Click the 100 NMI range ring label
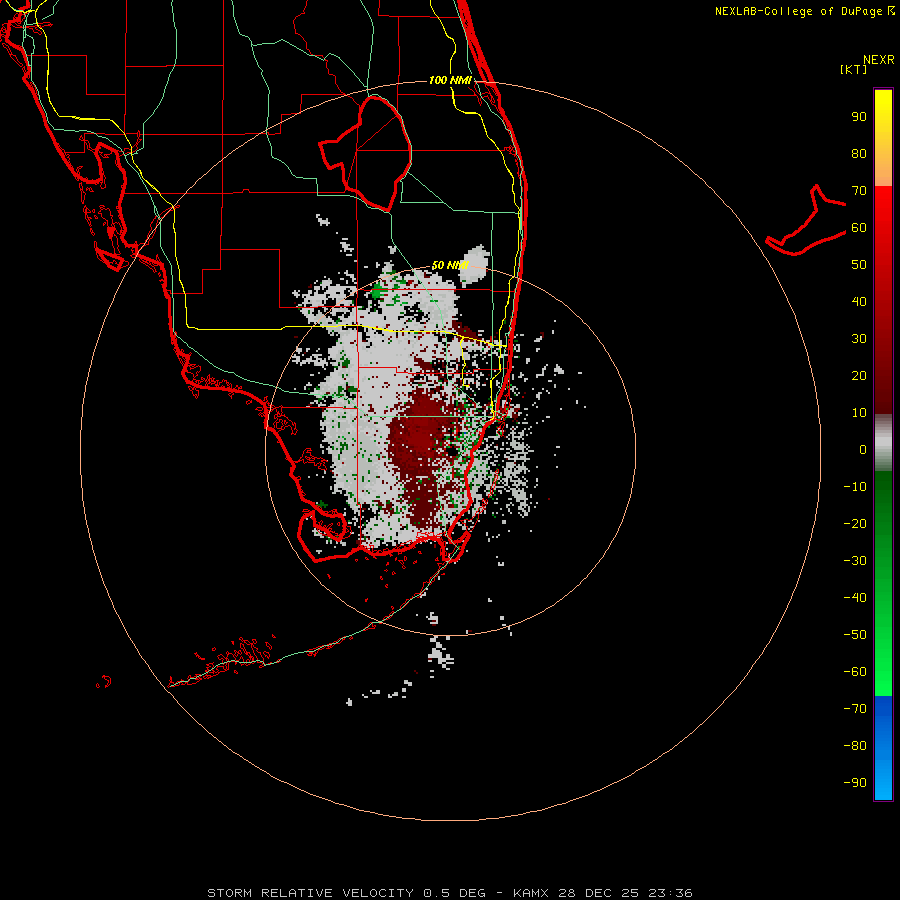 click(x=450, y=80)
